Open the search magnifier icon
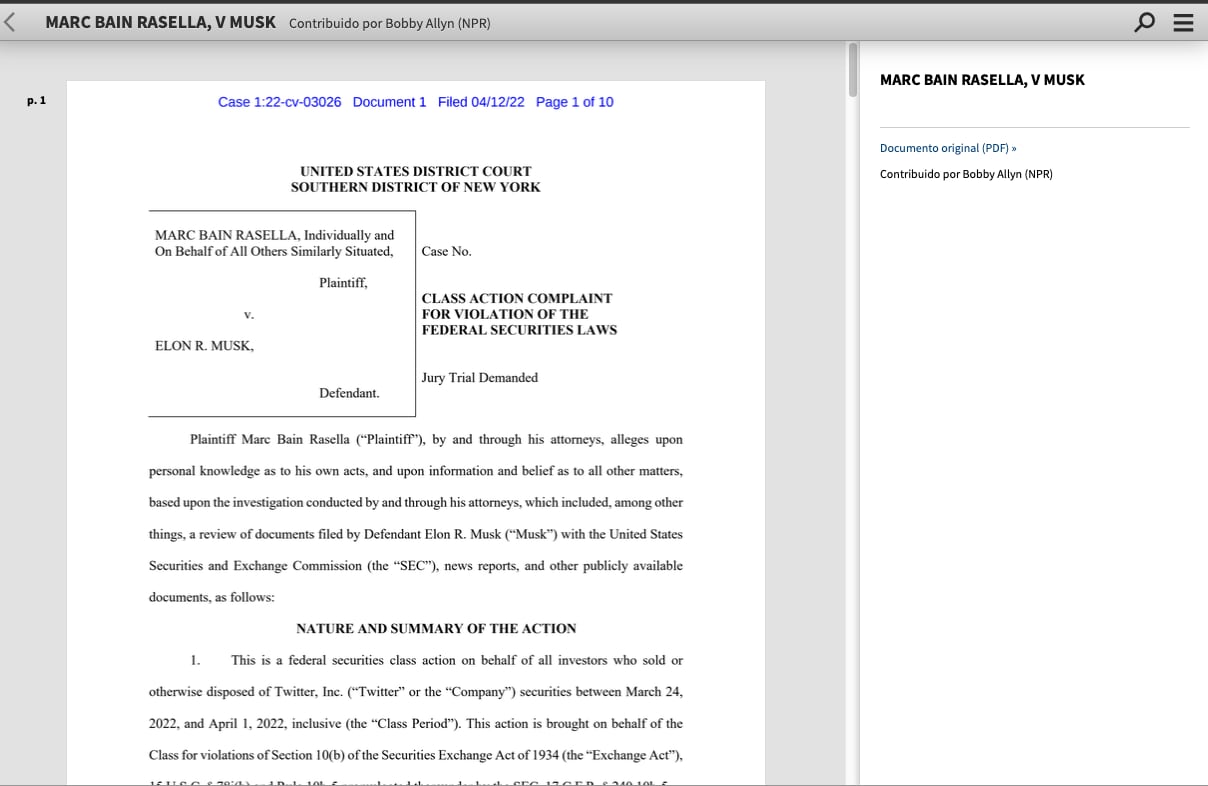The width and height of the screenshot is (1208, 786). 1145,22
